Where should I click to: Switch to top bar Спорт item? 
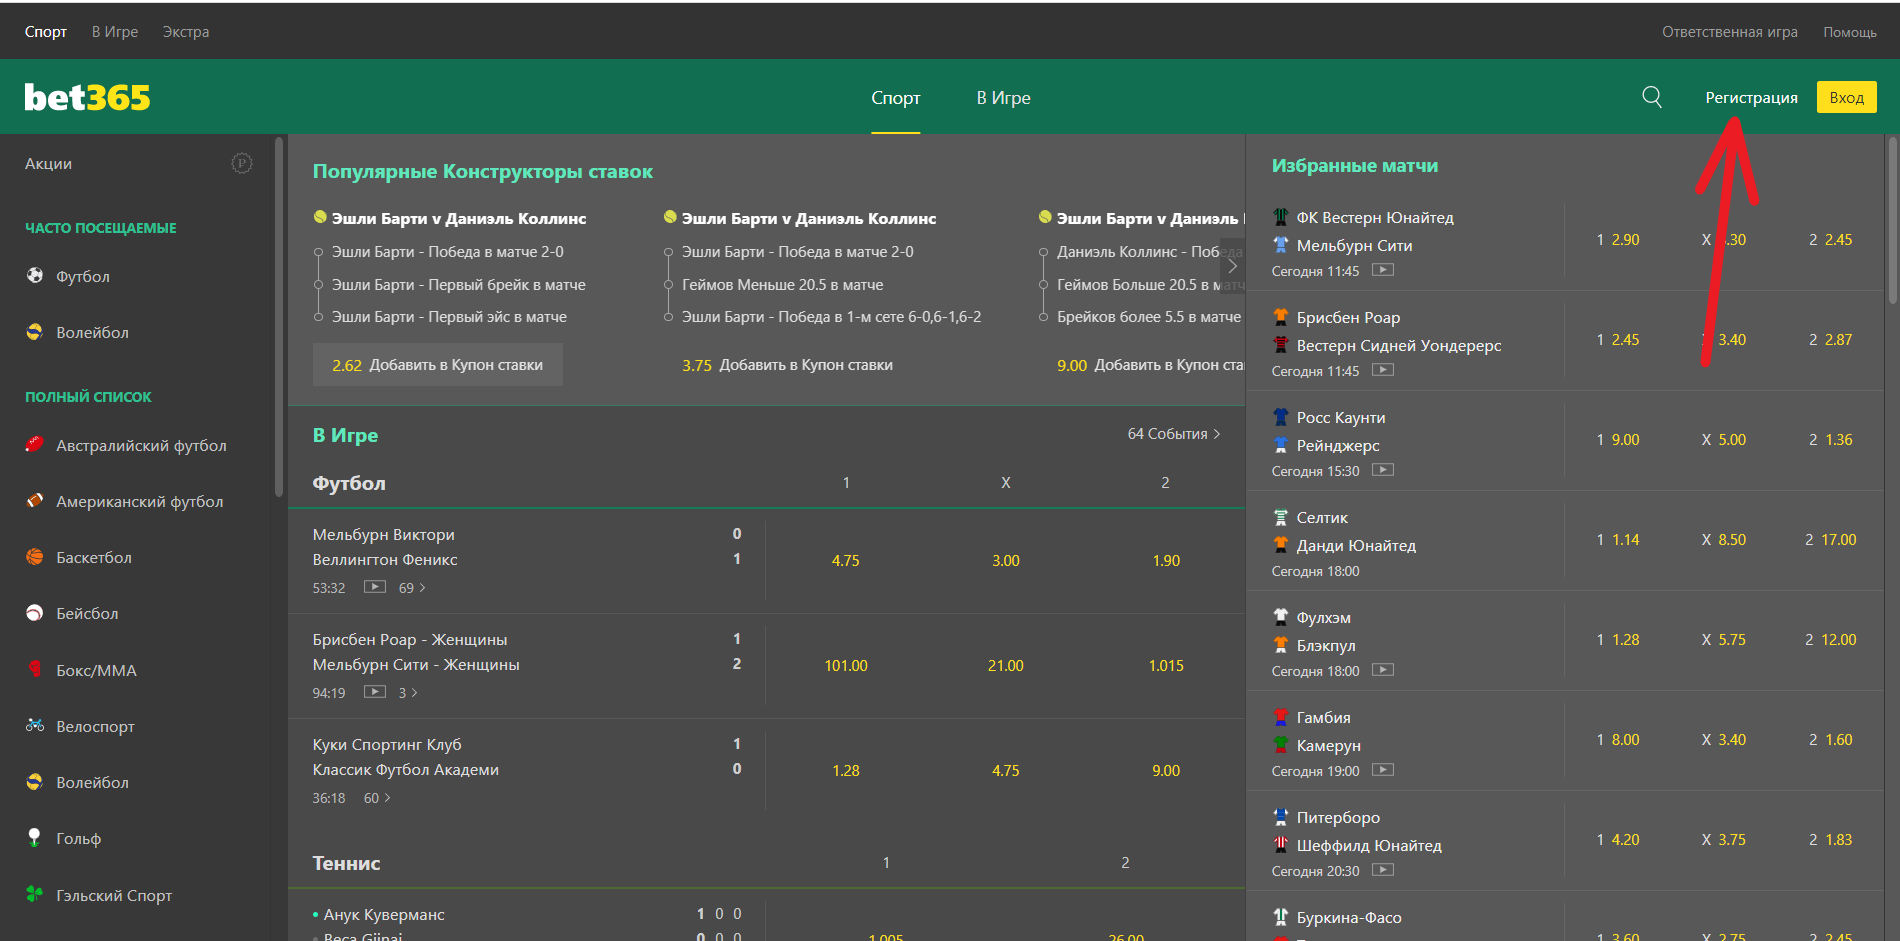(46, 32)
